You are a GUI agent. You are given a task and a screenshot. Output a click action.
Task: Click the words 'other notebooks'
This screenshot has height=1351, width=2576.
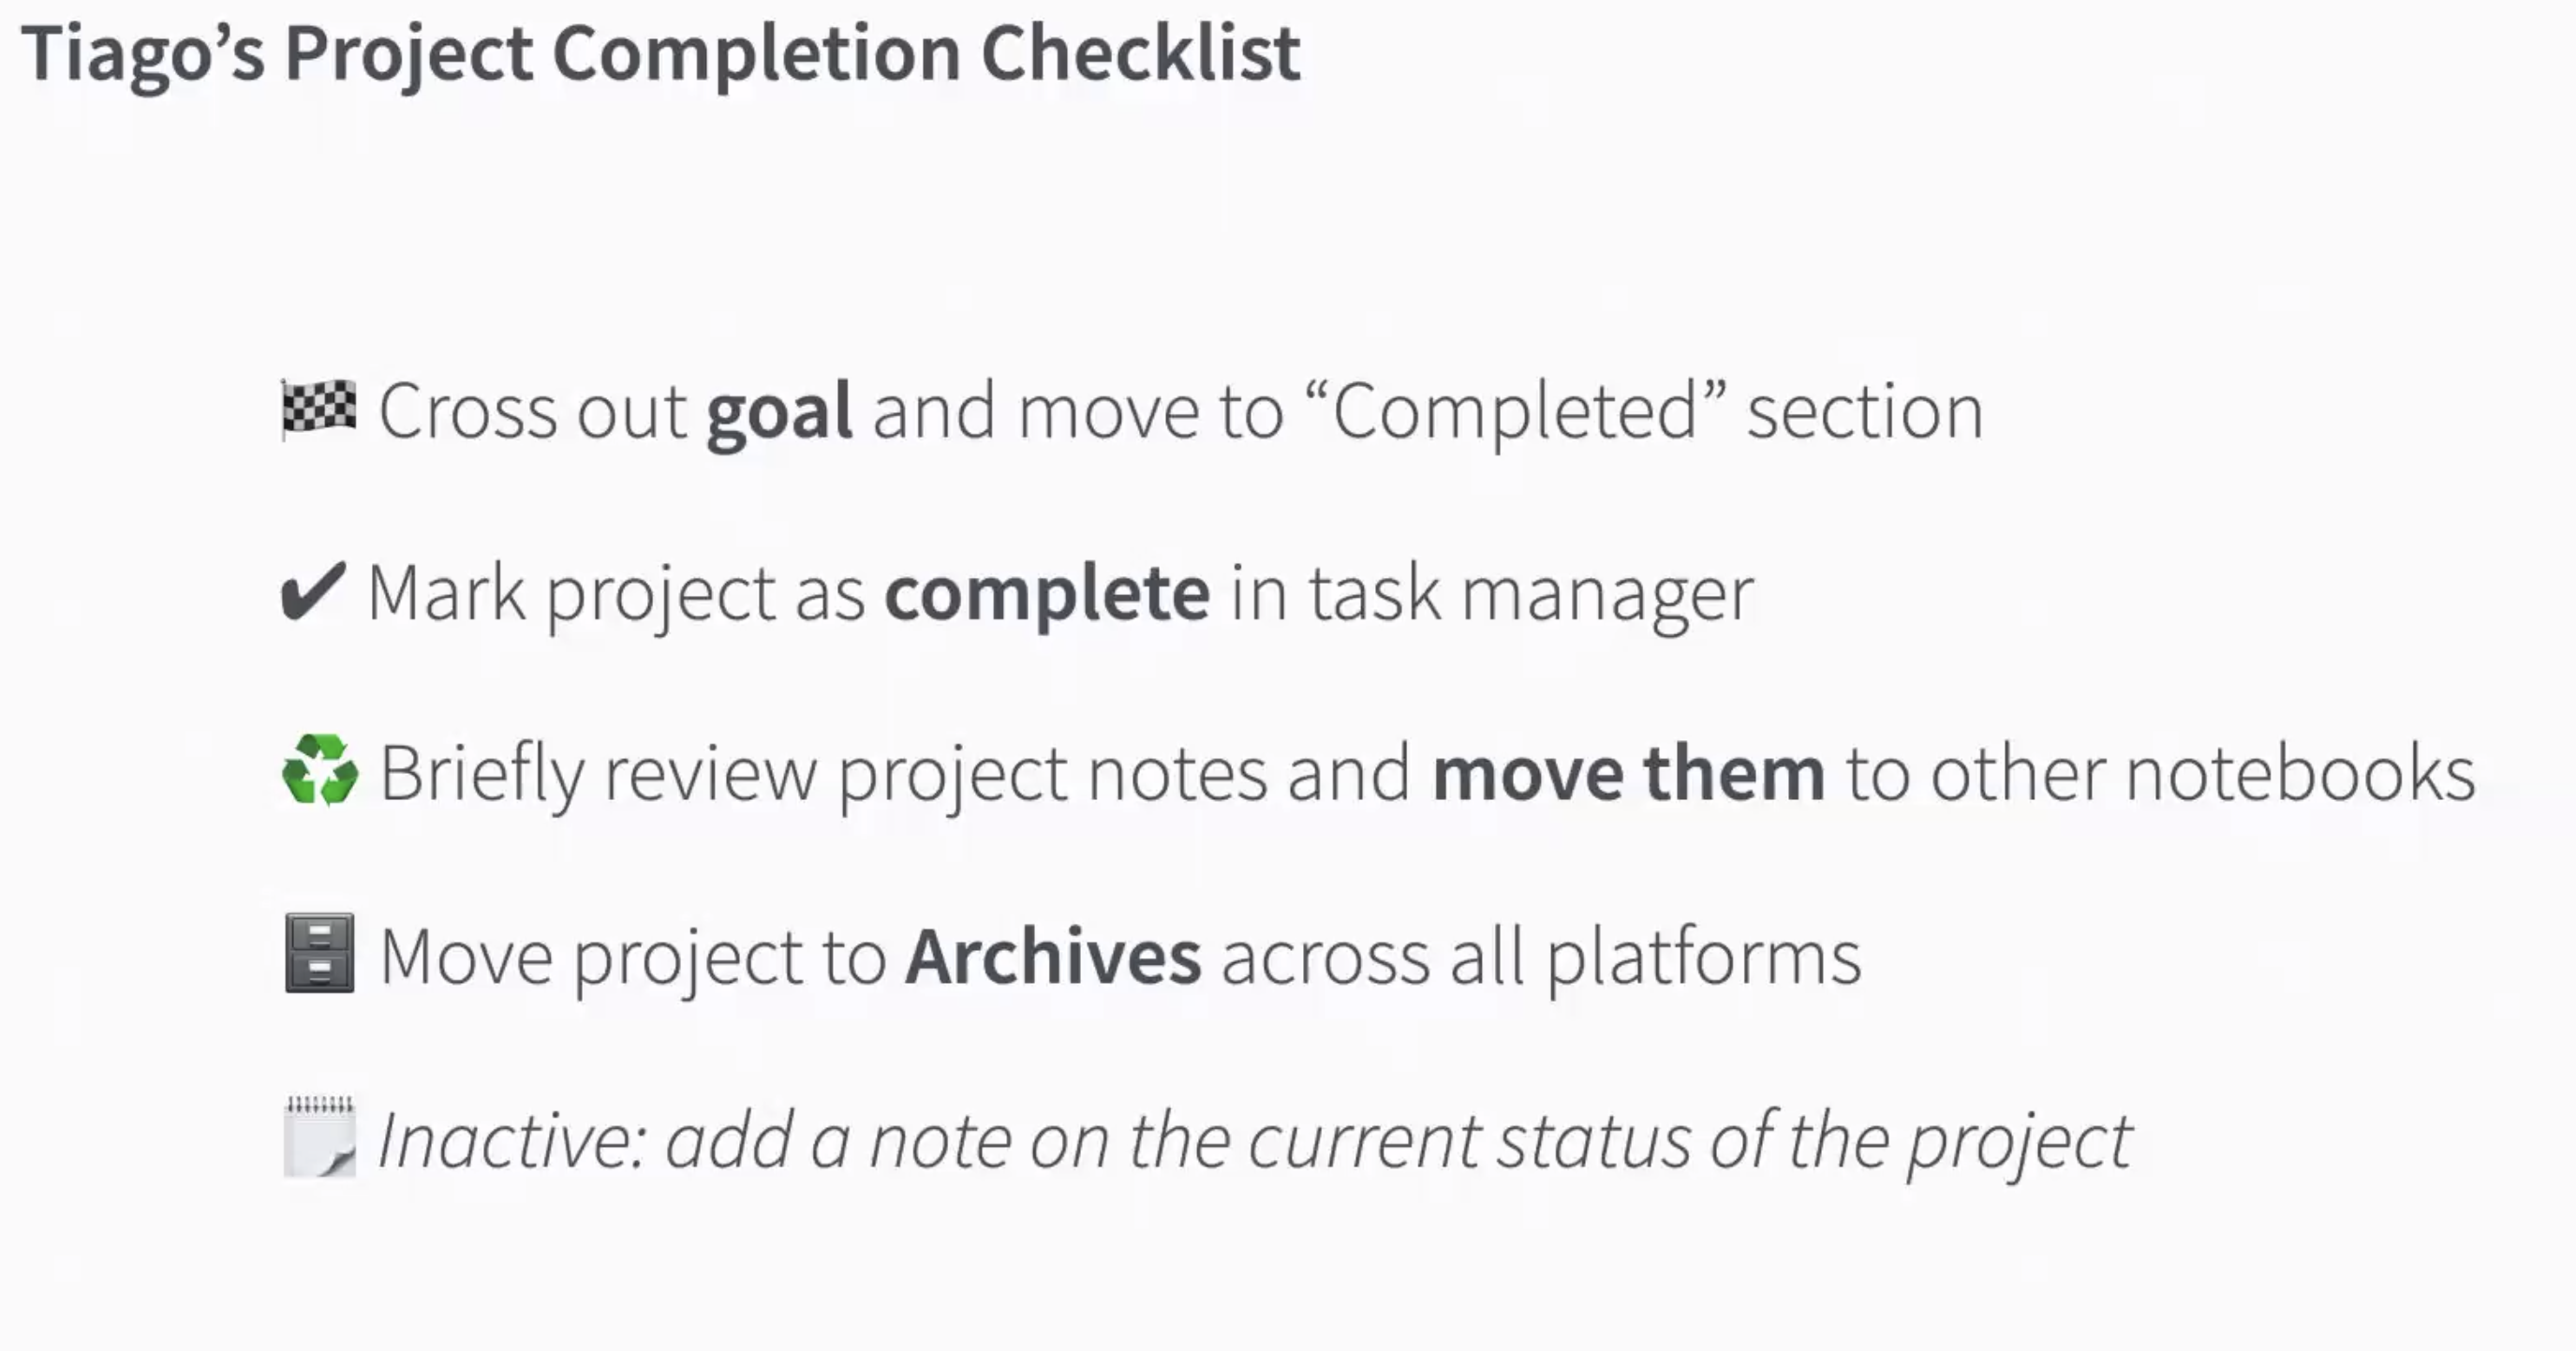[2202, 773]
